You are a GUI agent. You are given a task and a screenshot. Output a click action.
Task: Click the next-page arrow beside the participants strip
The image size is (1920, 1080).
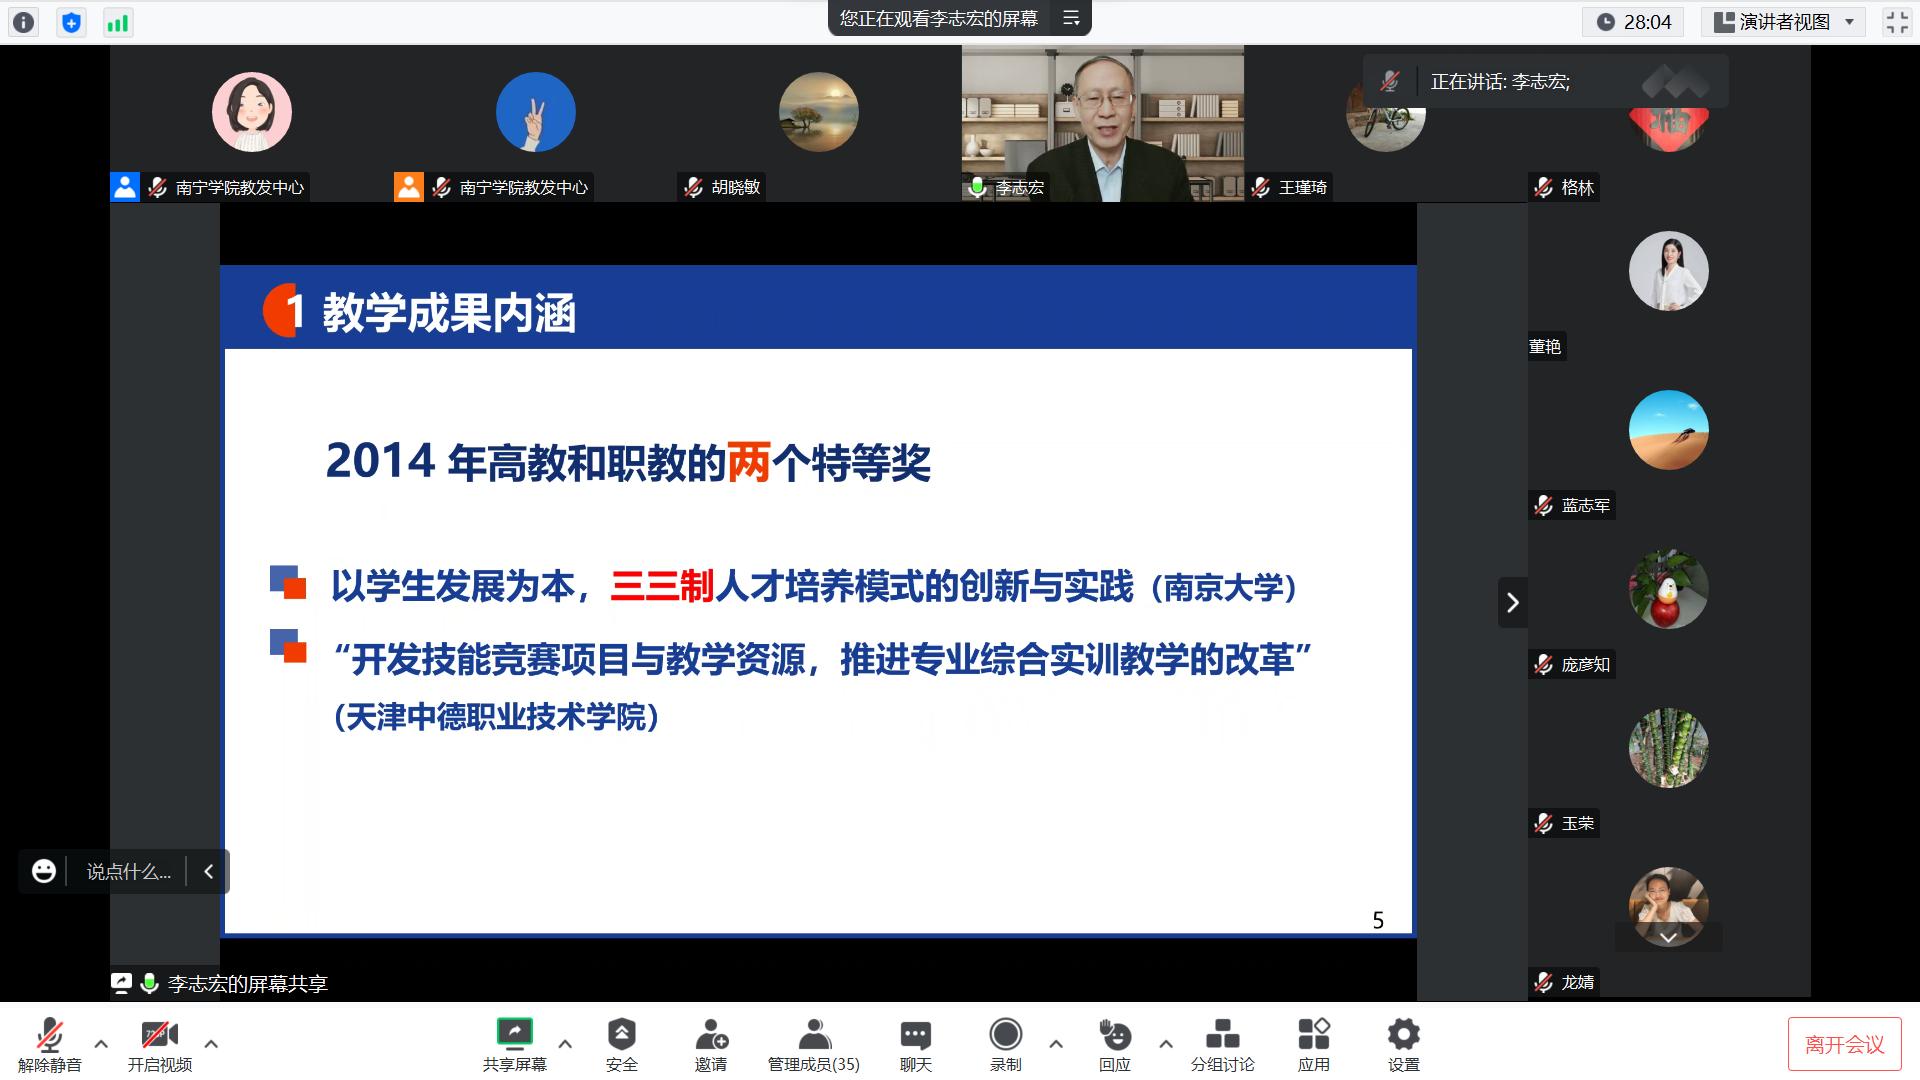pyautogui.click(x=1512, y=602)
